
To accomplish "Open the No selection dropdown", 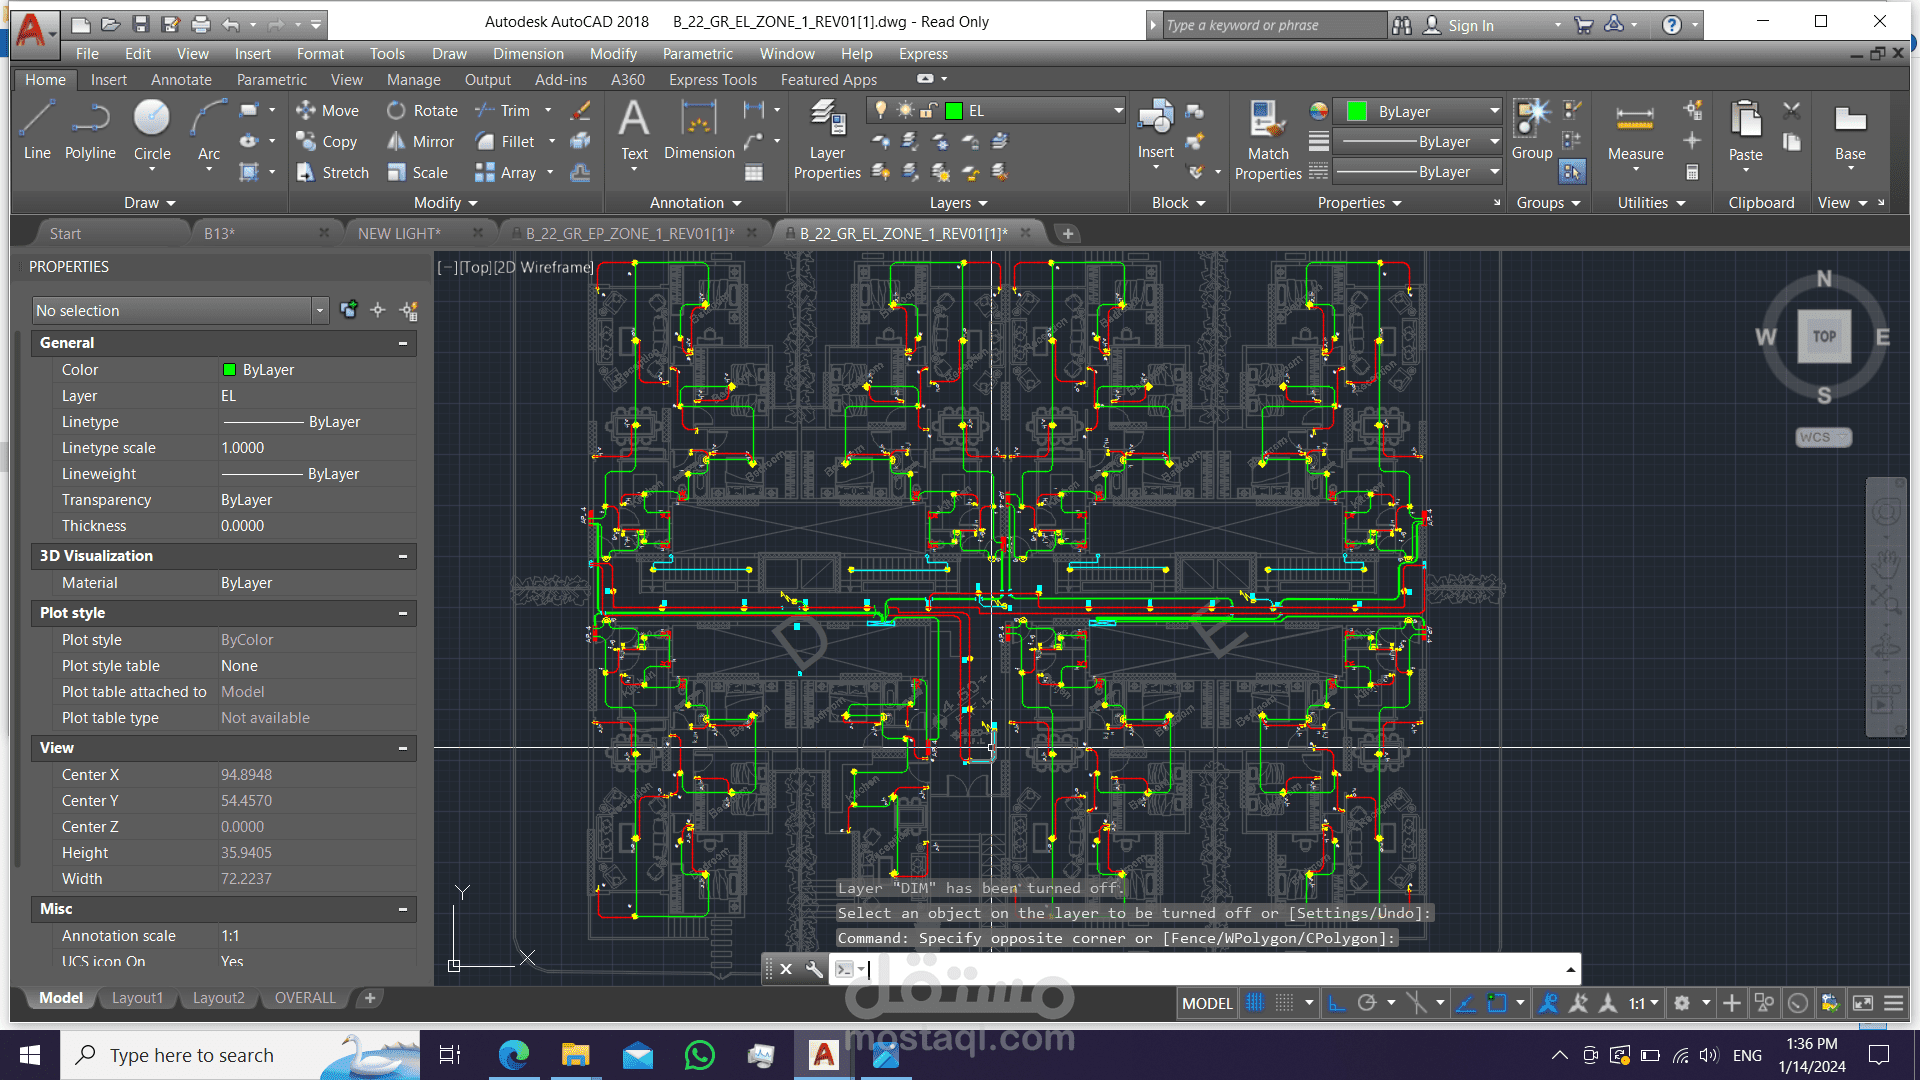I will click(320, 311).
